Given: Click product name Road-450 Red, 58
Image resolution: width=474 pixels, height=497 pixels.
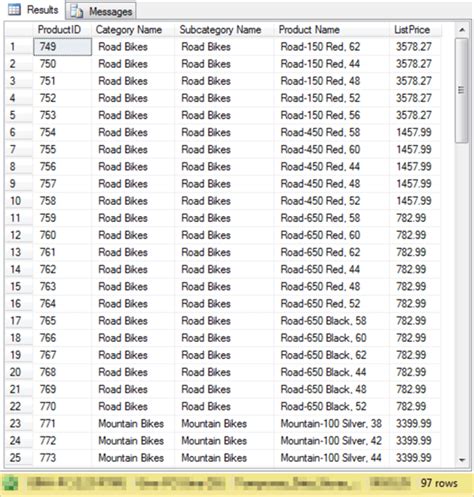Looking at the screenshot, I should coord(320,132).
